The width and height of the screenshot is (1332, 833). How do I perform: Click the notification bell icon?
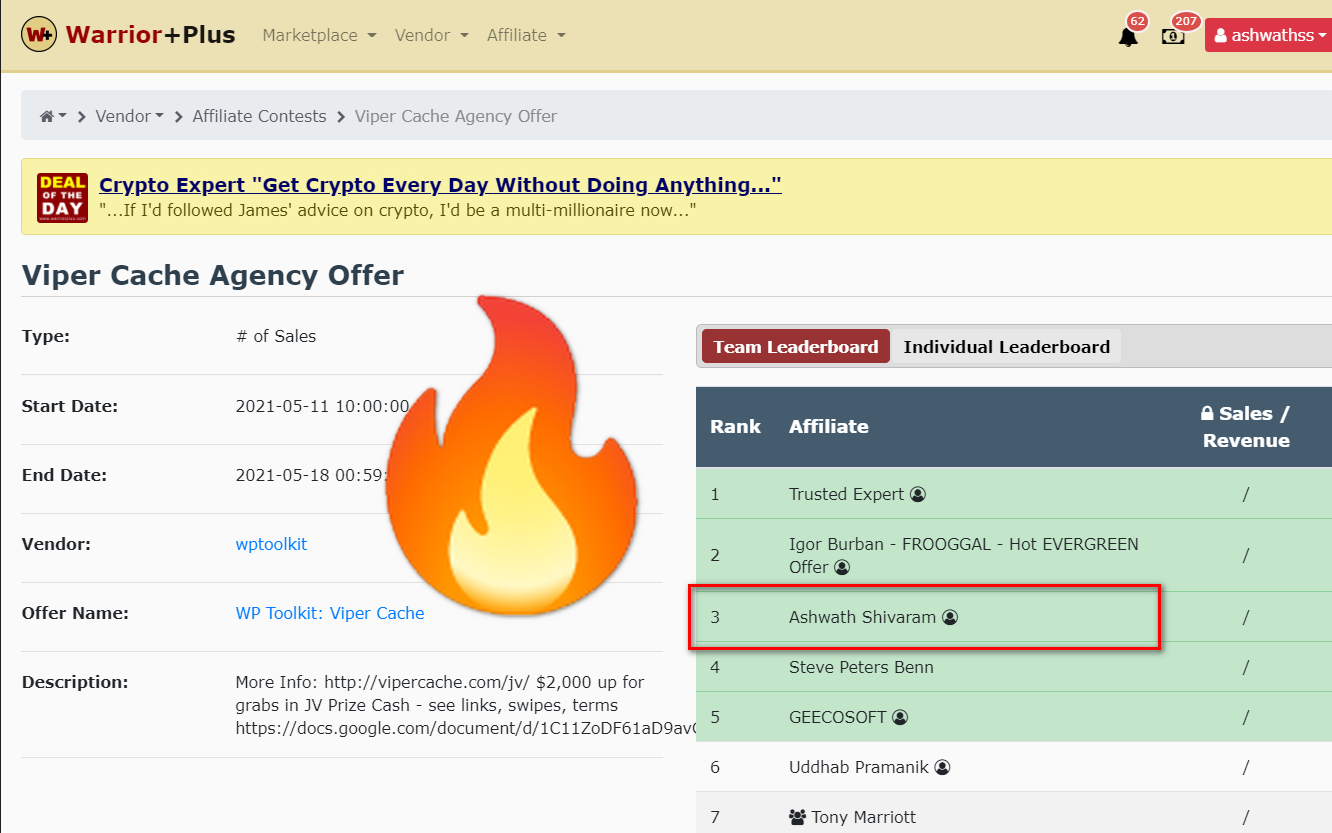pos(1128,37)
